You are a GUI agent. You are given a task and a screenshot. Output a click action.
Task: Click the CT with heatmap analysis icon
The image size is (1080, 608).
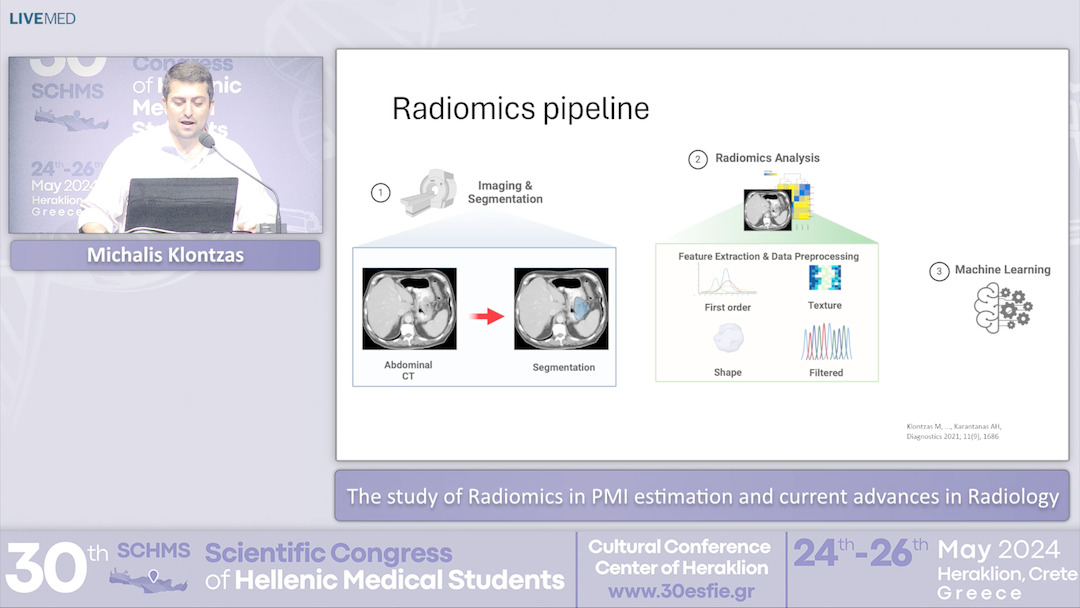tap(778, 202)
